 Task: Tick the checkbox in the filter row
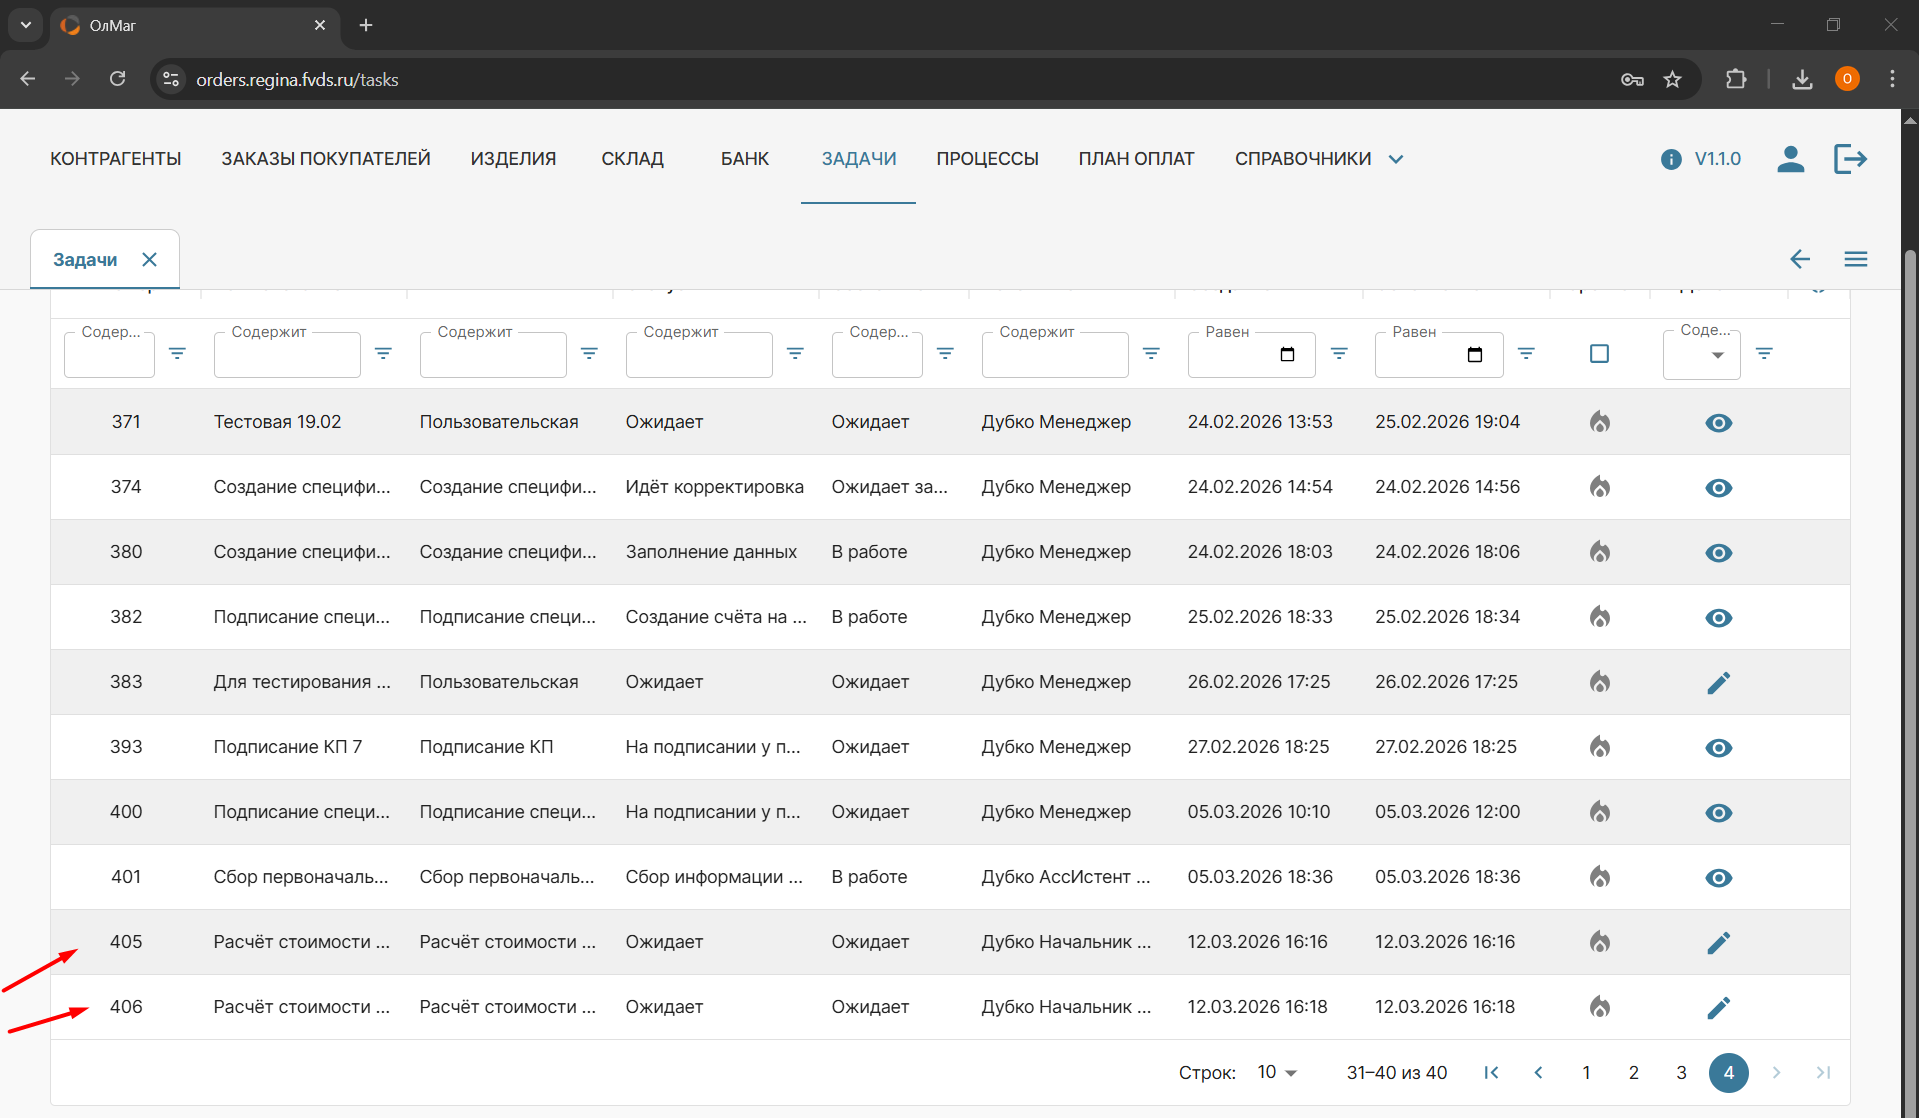[x=1599, y=354]
